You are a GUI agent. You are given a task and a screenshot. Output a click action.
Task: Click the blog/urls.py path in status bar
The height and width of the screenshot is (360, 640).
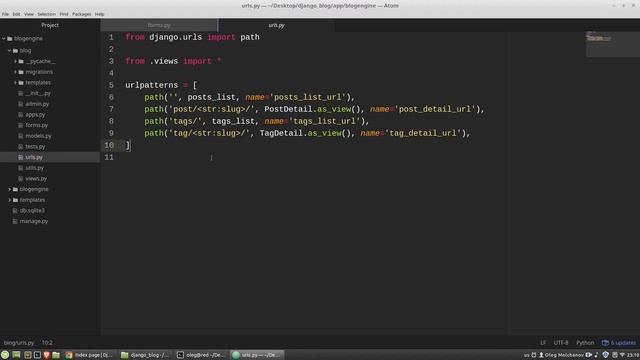(19, 343)
